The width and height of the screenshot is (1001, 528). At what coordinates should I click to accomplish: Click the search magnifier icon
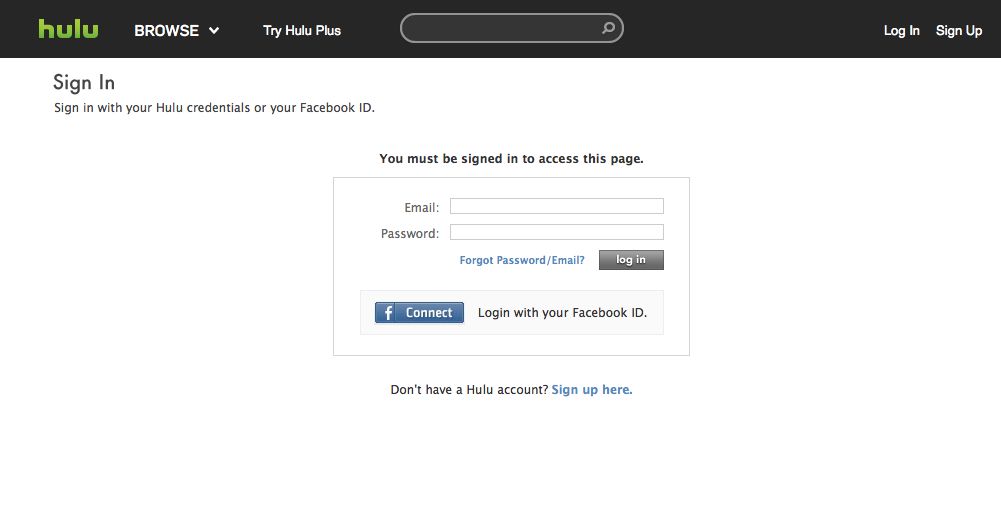tap(608, 28)
